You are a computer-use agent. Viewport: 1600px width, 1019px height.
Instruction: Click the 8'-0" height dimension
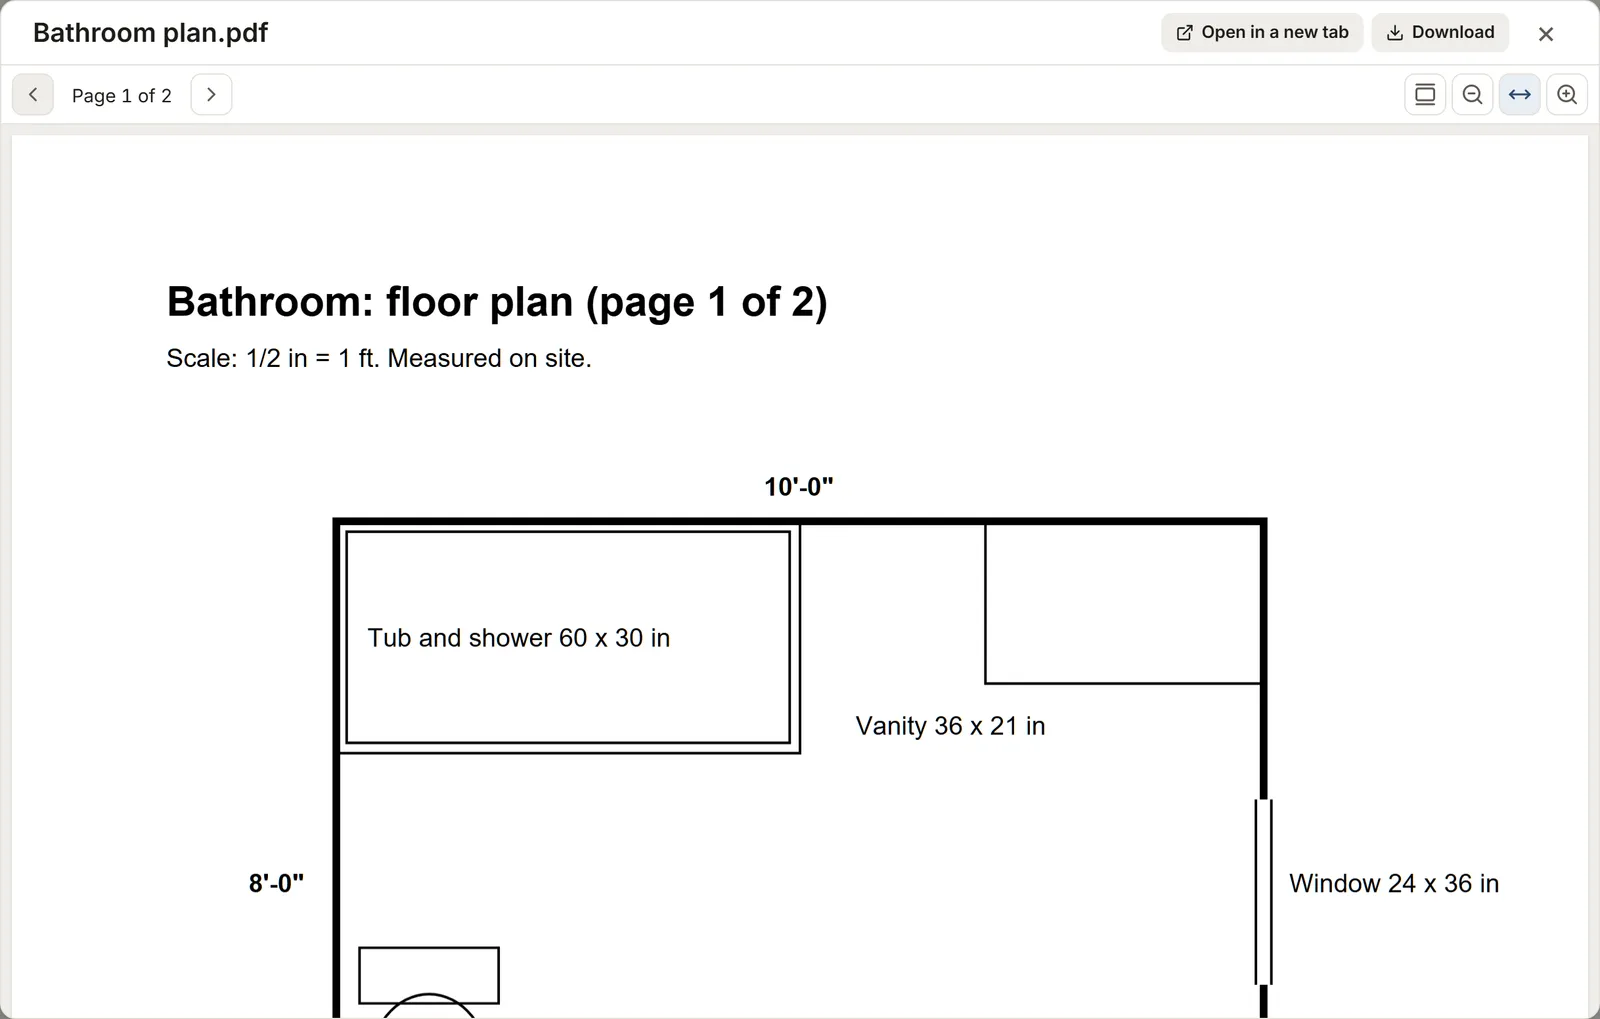[276, 884]
